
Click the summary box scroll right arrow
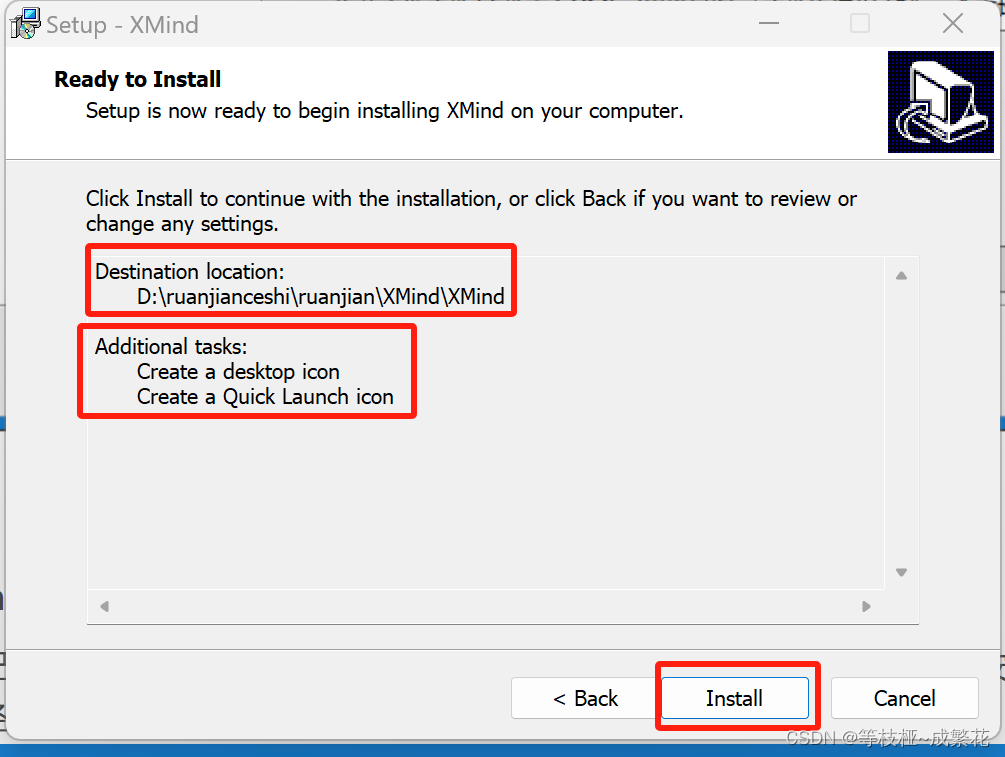tap(866, 606)
